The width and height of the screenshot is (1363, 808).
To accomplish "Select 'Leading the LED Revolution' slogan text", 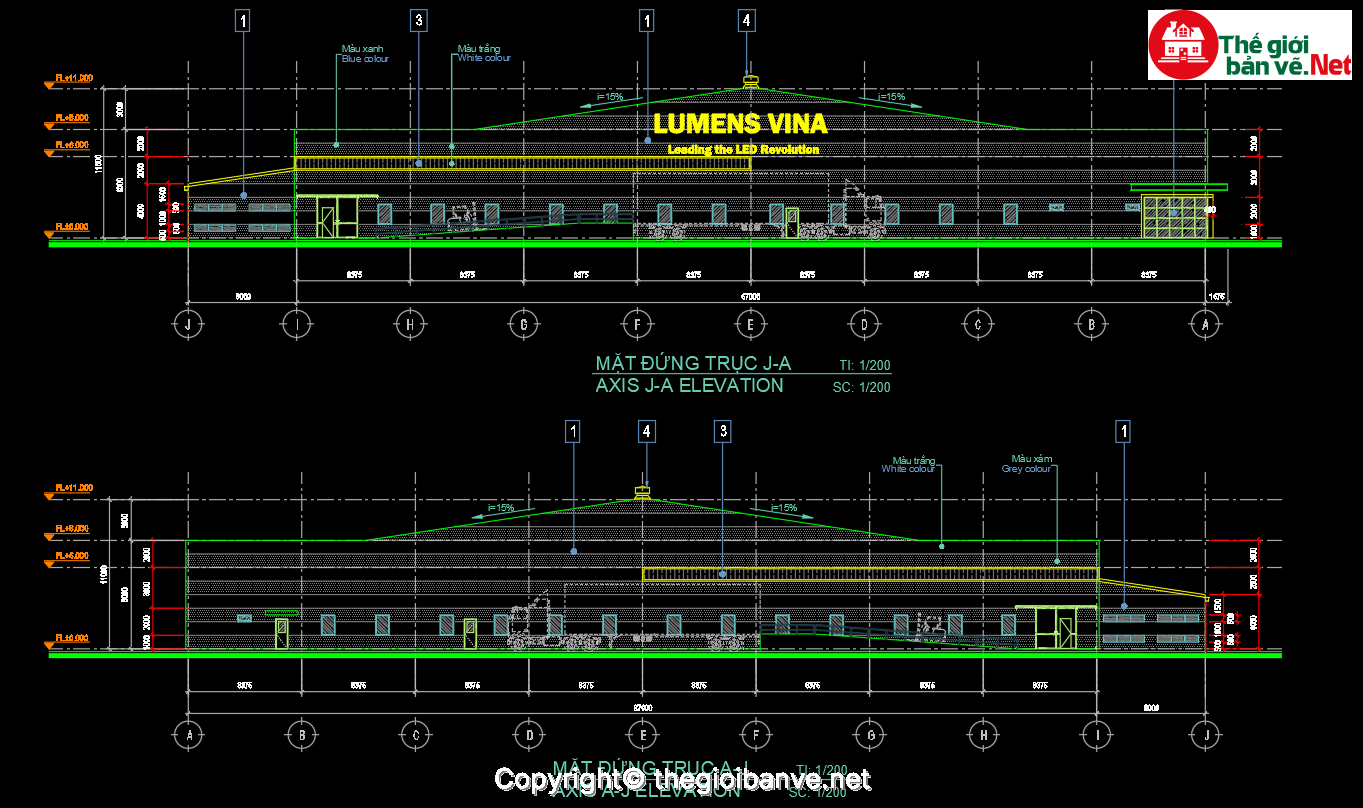I will [743, 149].
